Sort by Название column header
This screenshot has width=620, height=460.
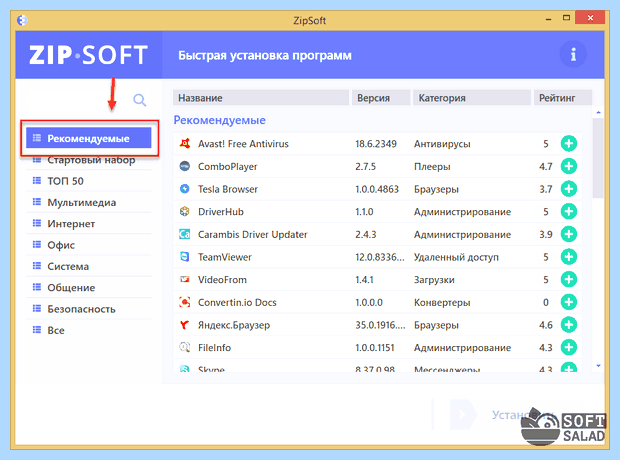(x=261, y=98)
